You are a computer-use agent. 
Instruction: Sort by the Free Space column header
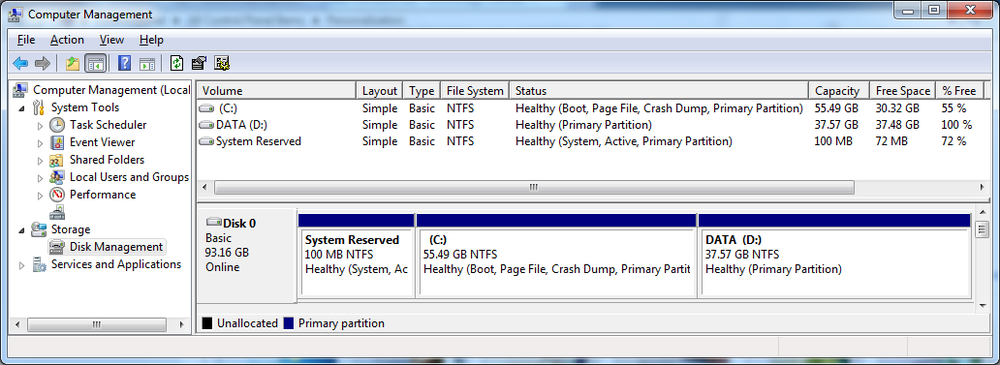coord(902,91)
